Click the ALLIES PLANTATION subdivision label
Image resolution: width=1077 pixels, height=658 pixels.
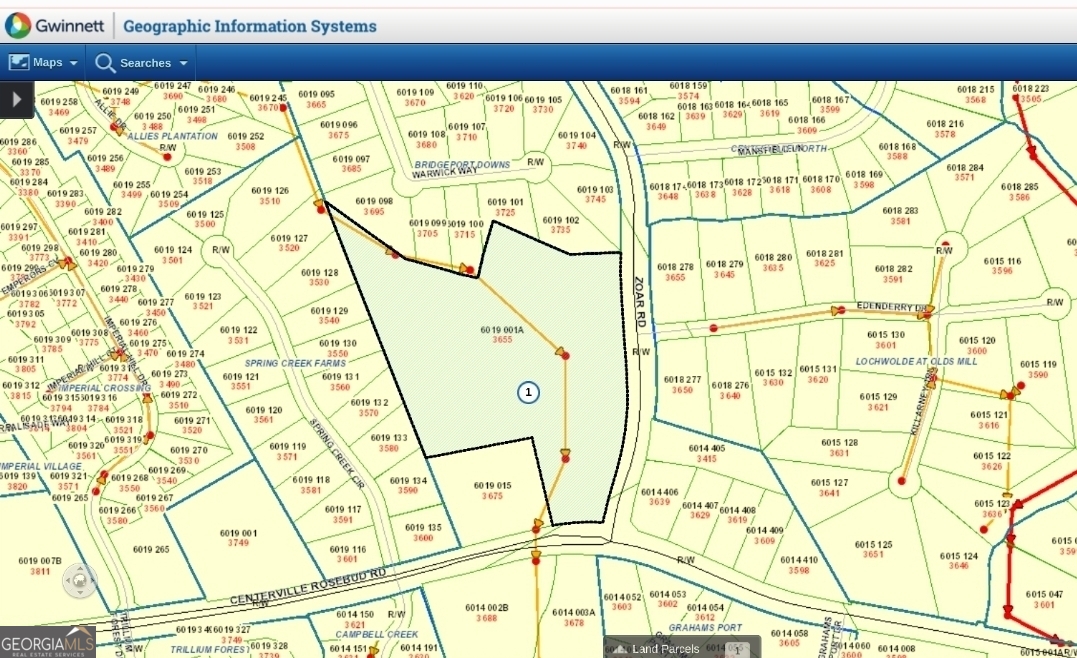172,136
